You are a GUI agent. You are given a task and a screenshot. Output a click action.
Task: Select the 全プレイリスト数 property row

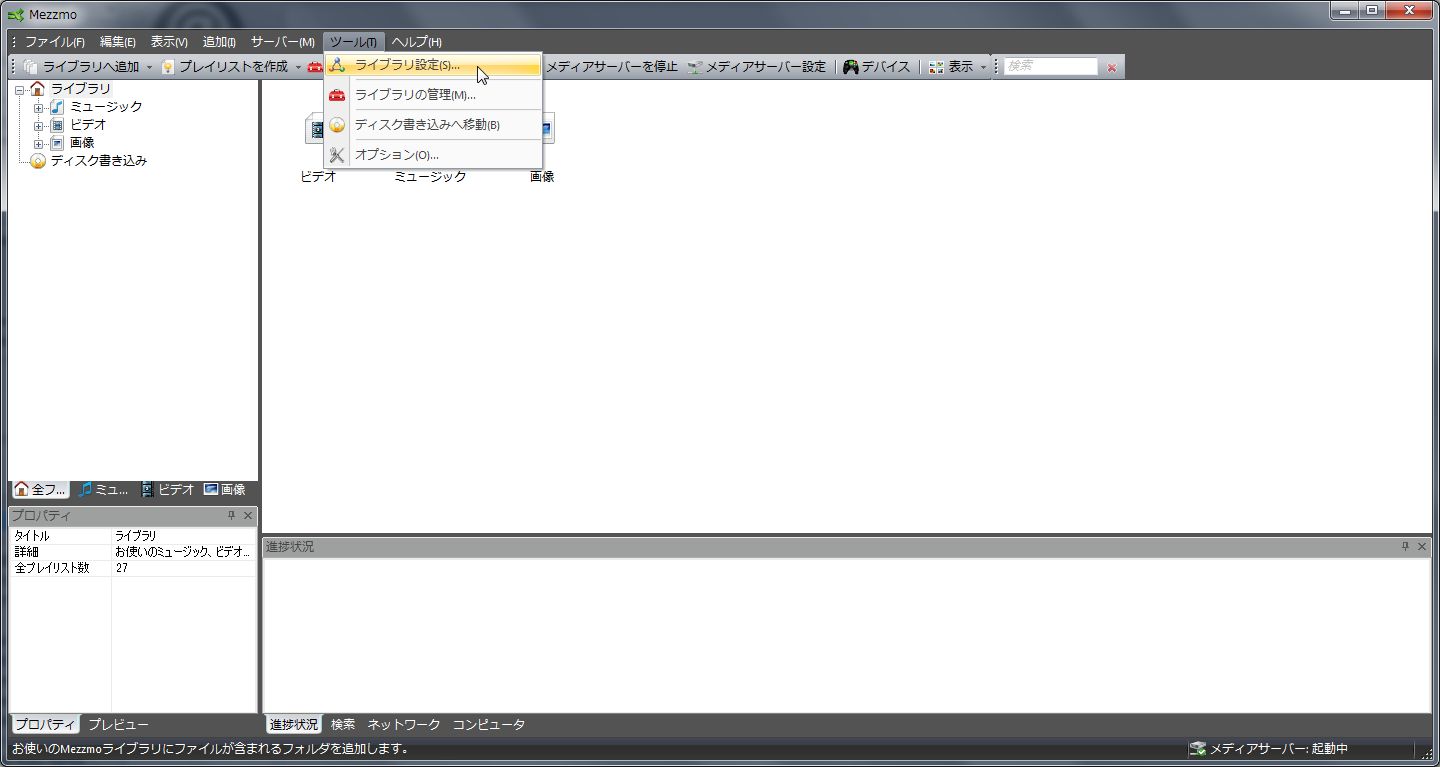(133, 568)
